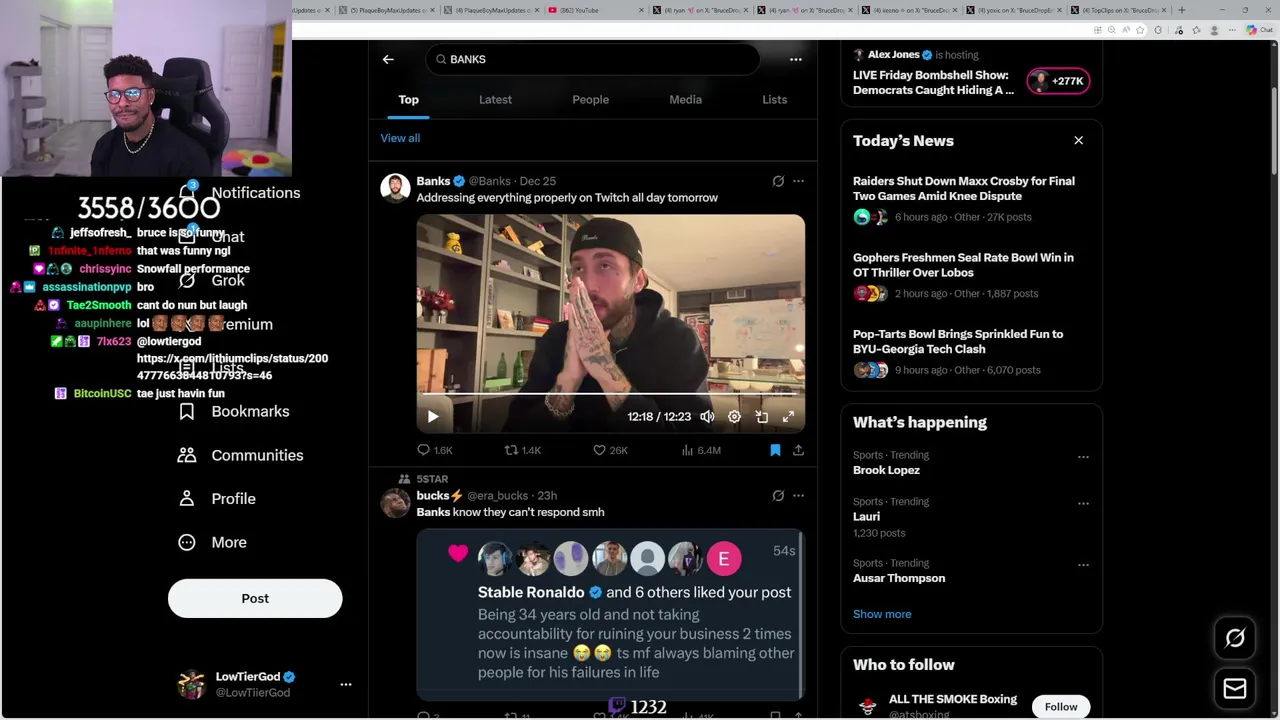
Task: Open Banks profile avatar on the post
Action: coord(395,188)
